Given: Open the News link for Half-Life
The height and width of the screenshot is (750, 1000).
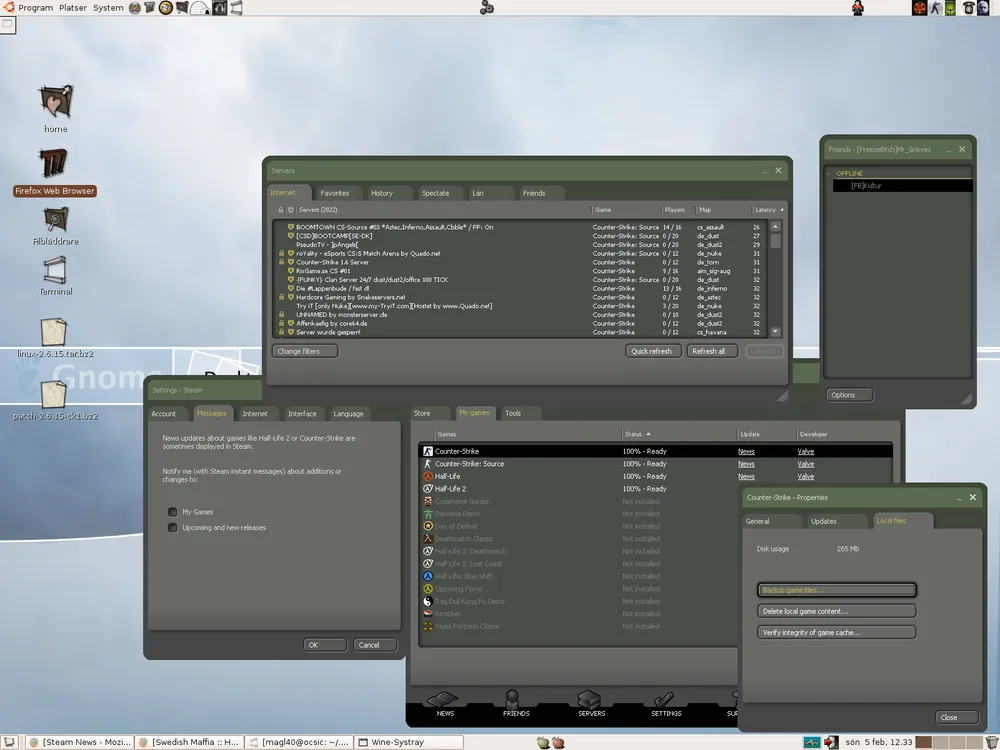Looking at the screenshot, I should tap(746, 477).
